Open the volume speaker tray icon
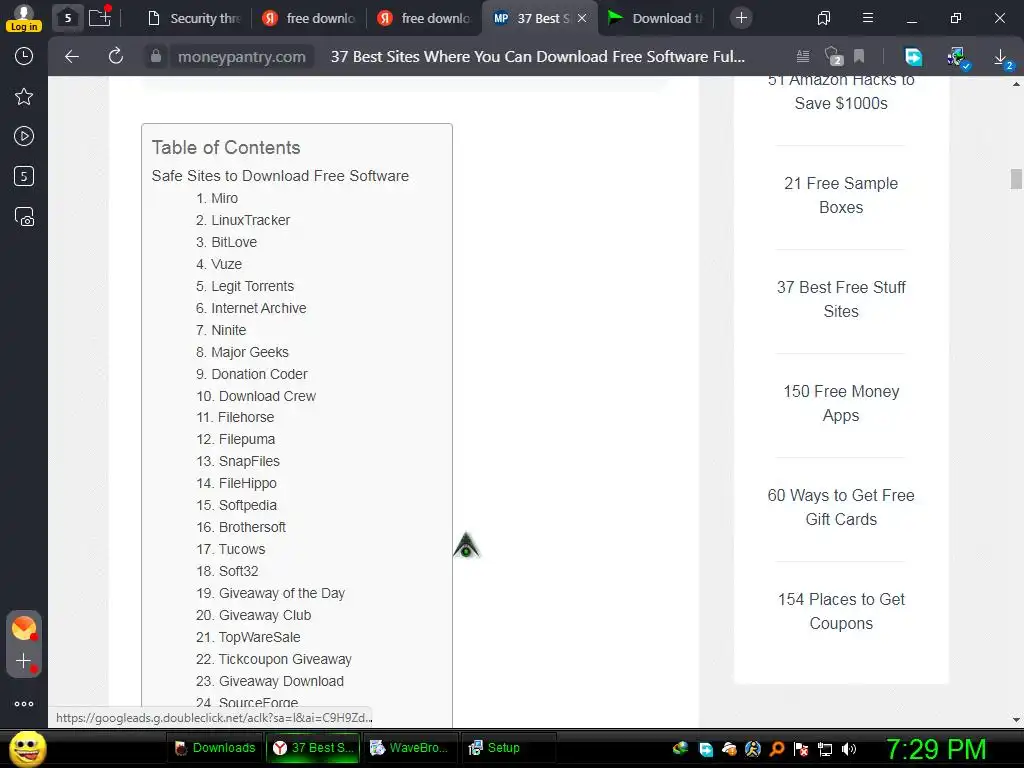Screen dimensions: 1024x768 pyautogui.click(x=848, y=749)
